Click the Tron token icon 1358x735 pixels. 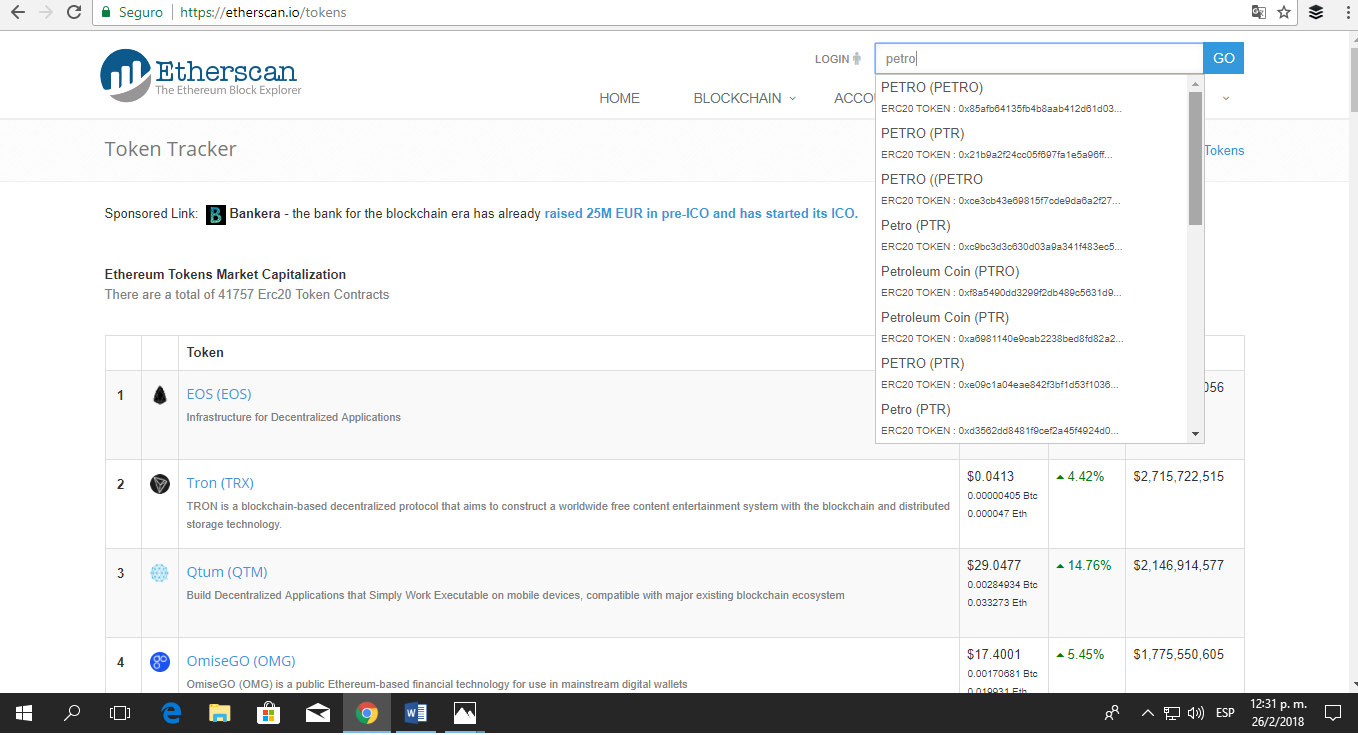(x=160, y=485)
